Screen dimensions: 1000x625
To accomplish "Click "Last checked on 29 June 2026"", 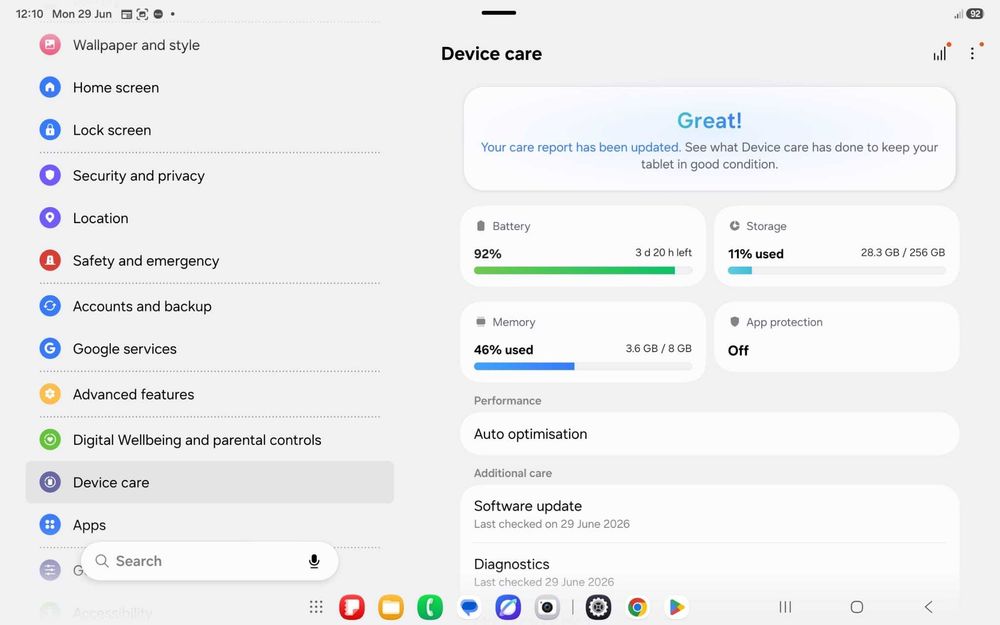I will (552, 524).
